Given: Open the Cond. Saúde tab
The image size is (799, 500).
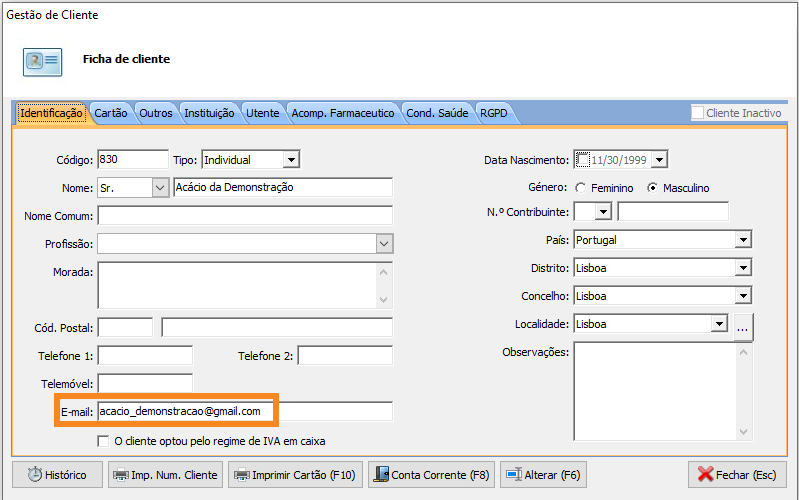Looking at the screenshot, I should 437,113.
